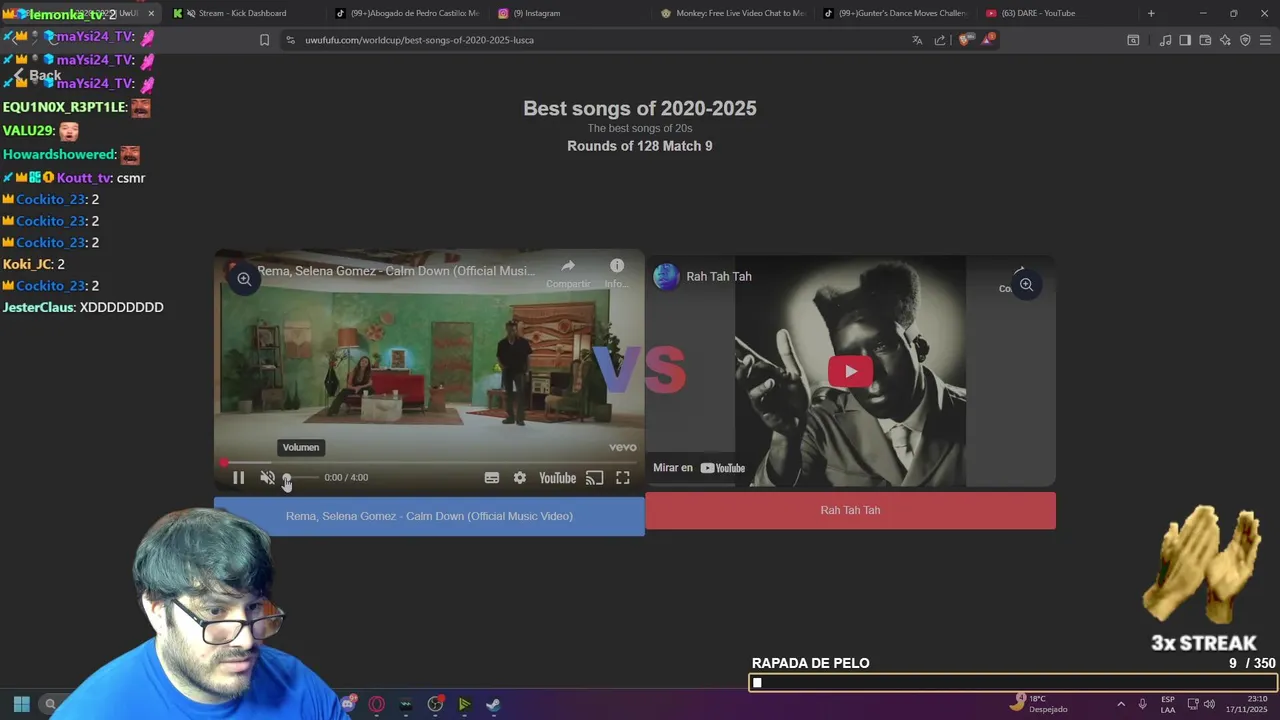Open the music note media control icon
Image resolution: width=1280 pixels, height=720 pixels.
point(1165,40)
